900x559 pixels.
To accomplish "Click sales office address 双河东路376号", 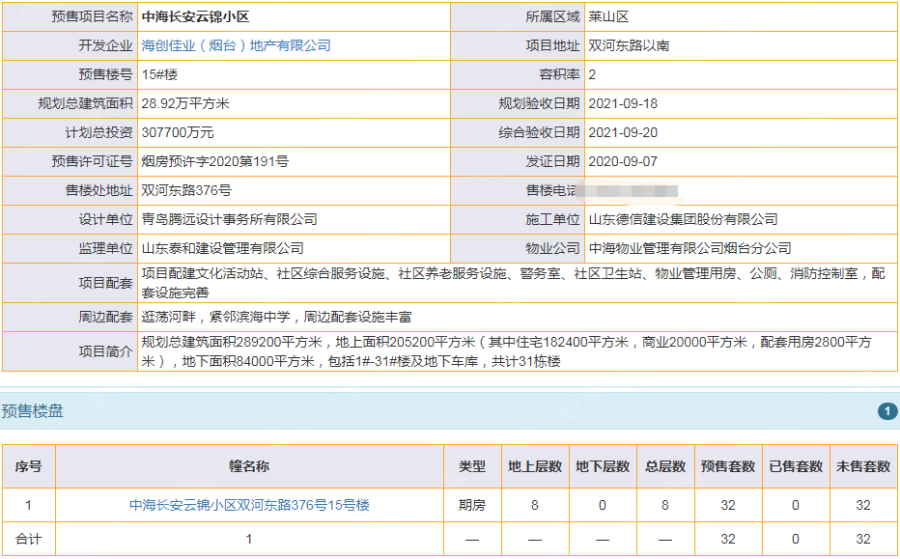I will pos(187,191).
